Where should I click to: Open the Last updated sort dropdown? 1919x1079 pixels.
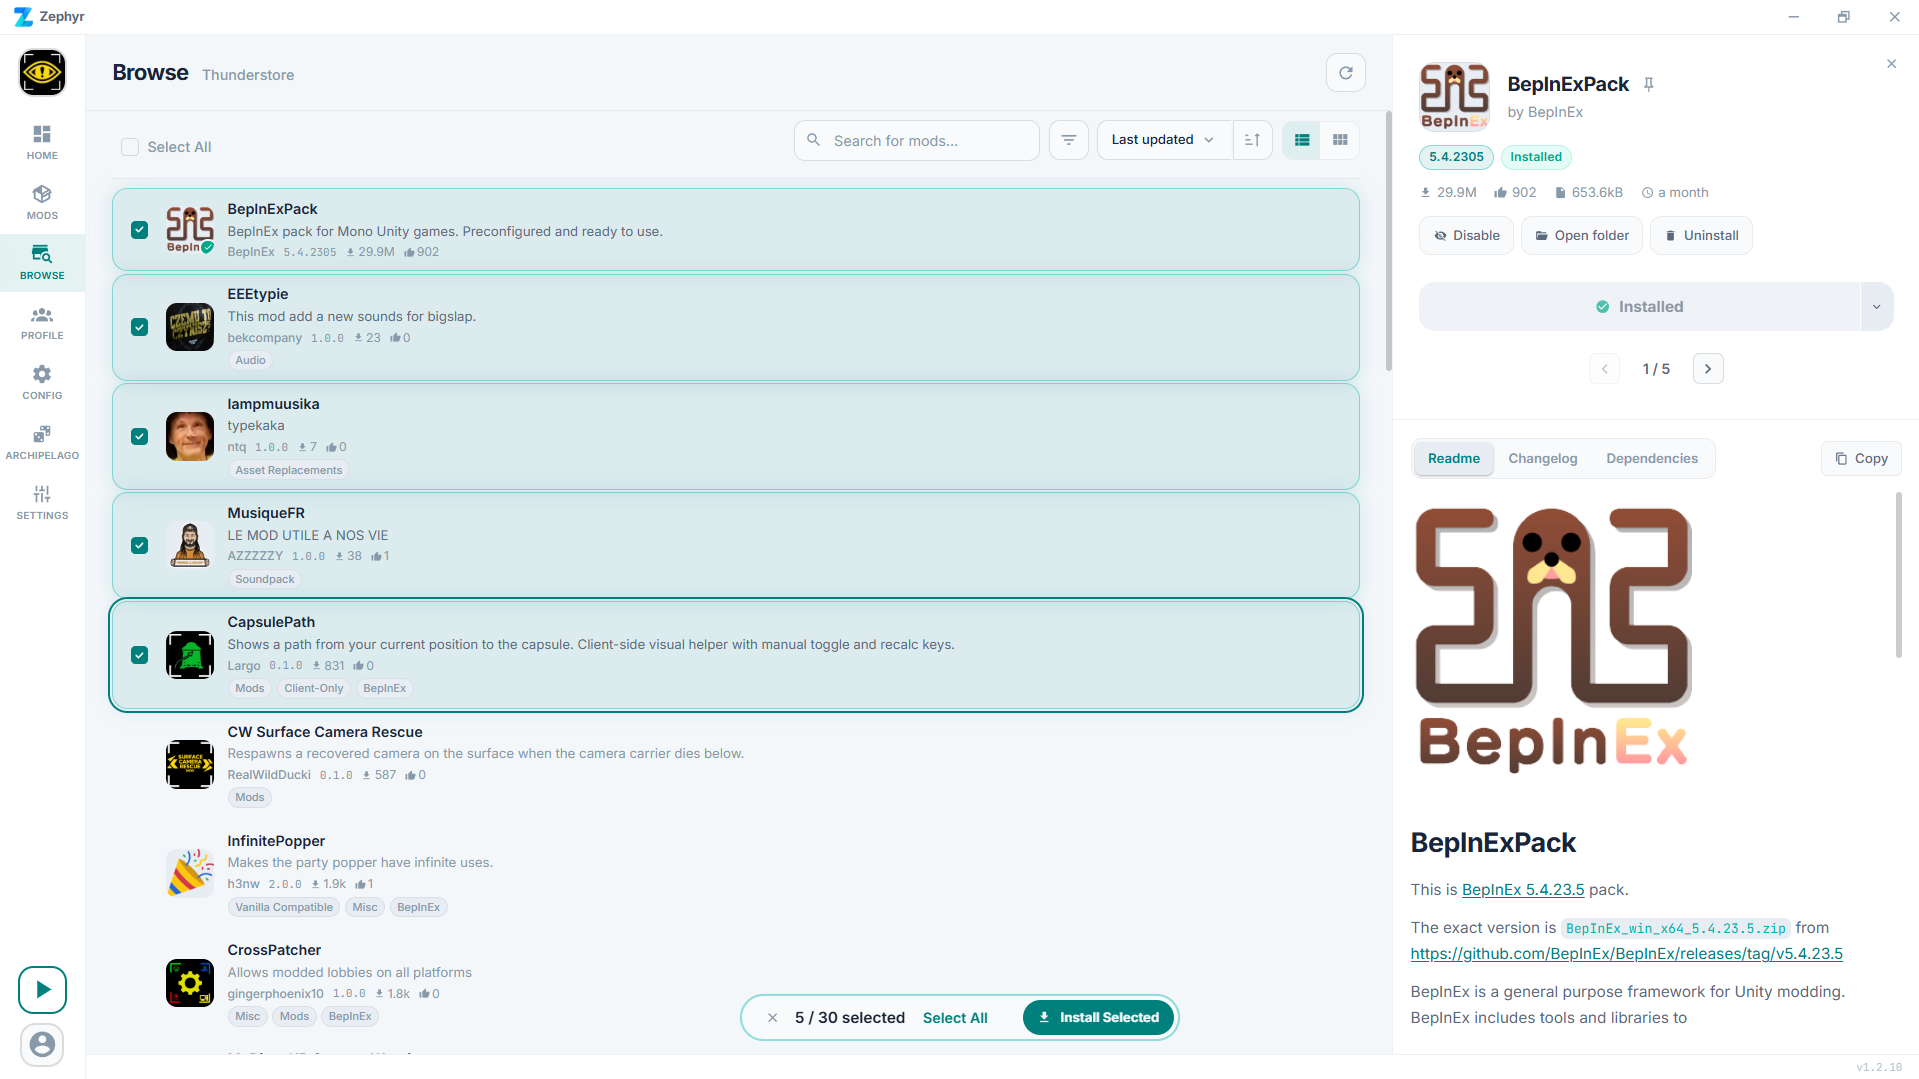[x=1163, y=140]
